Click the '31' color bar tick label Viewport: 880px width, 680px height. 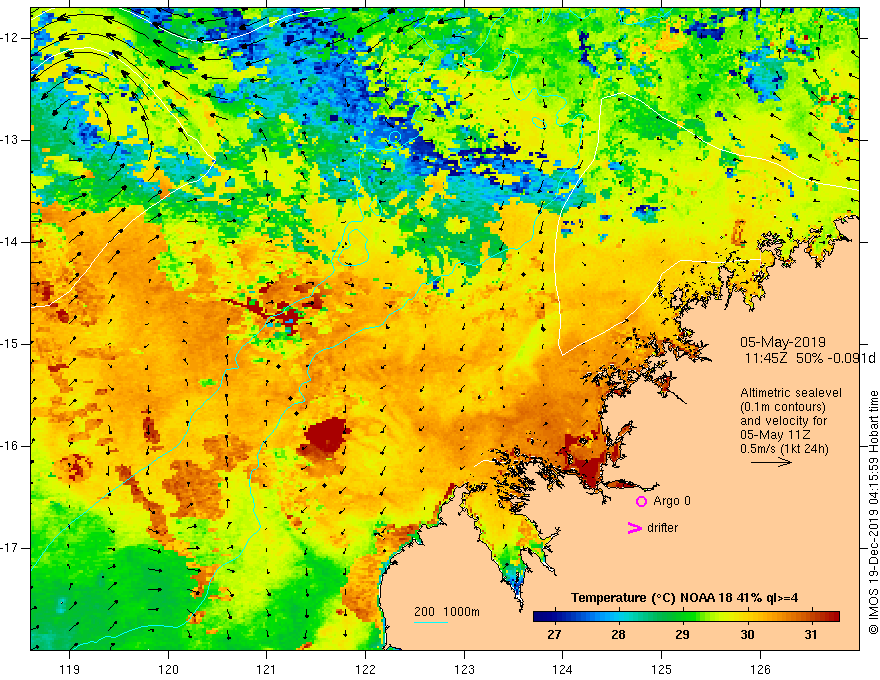pos(810,635)
